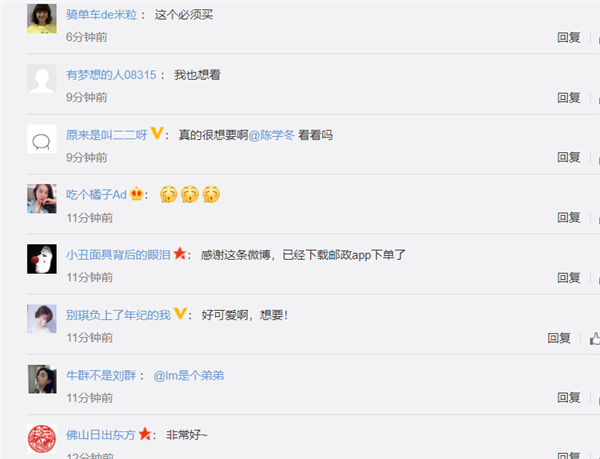Click the thumbs-up like icon on 别琪负上了年纪的我's comment
This screenshot has height=459, width=600.
595,339
